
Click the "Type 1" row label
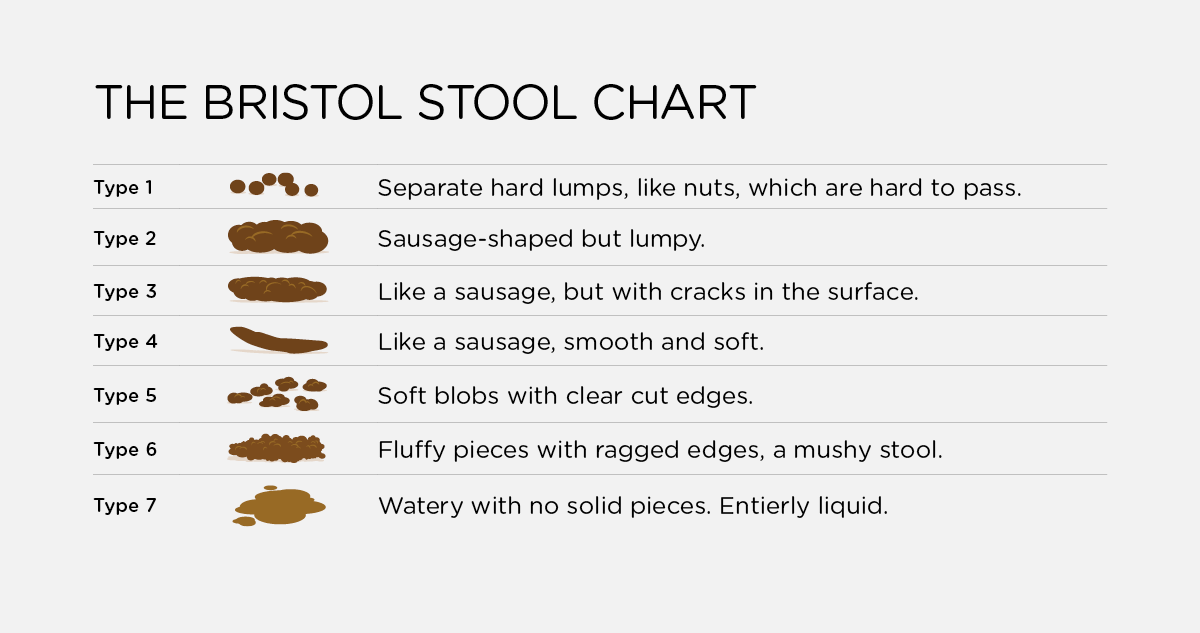[123, 187]
